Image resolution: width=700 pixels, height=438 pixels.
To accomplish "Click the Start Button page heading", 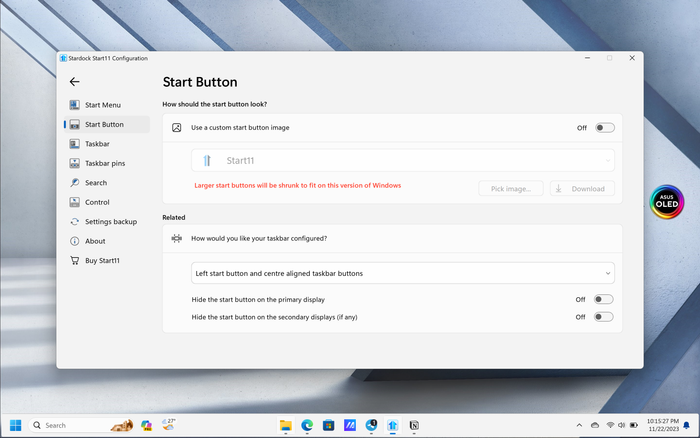I will pyautogui.click(x=200, y=82).
